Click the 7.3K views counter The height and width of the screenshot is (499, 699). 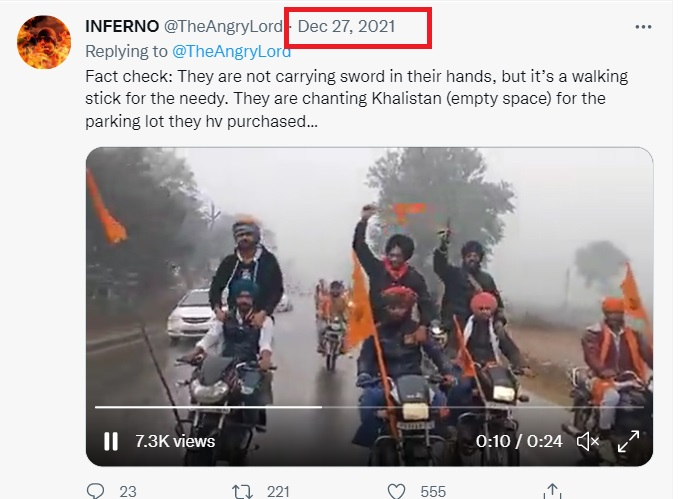point(174,441)
